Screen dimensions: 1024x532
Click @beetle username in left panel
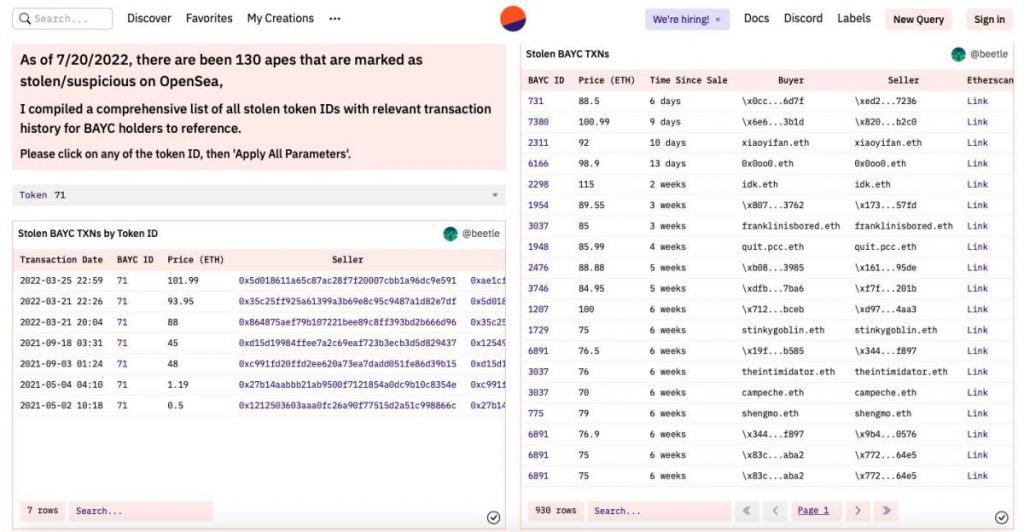click(x=481, y=234)
